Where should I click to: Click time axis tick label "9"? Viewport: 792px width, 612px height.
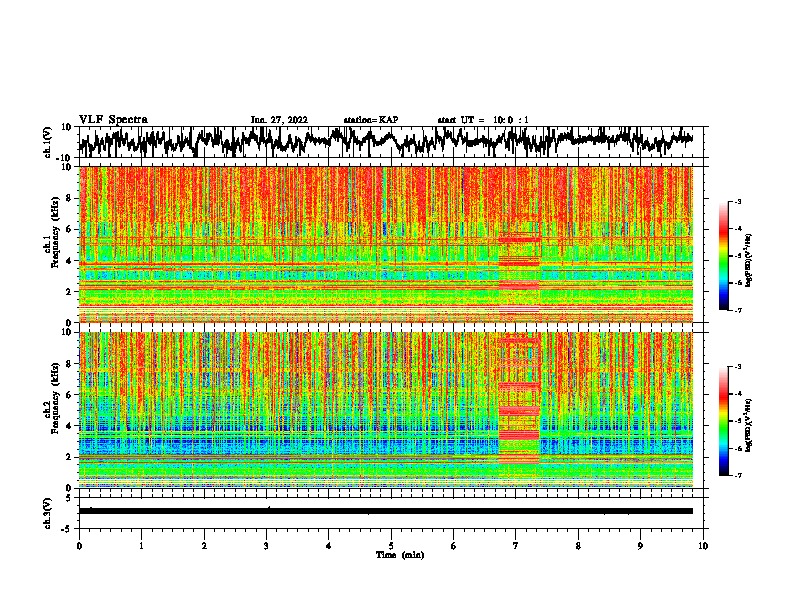pos(640,546)
